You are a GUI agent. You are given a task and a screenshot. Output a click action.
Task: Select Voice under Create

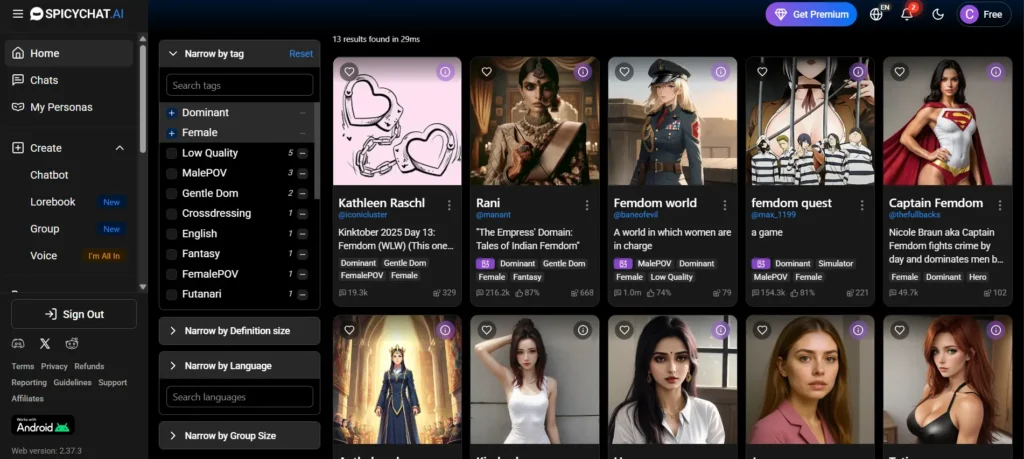coord(44,255)
